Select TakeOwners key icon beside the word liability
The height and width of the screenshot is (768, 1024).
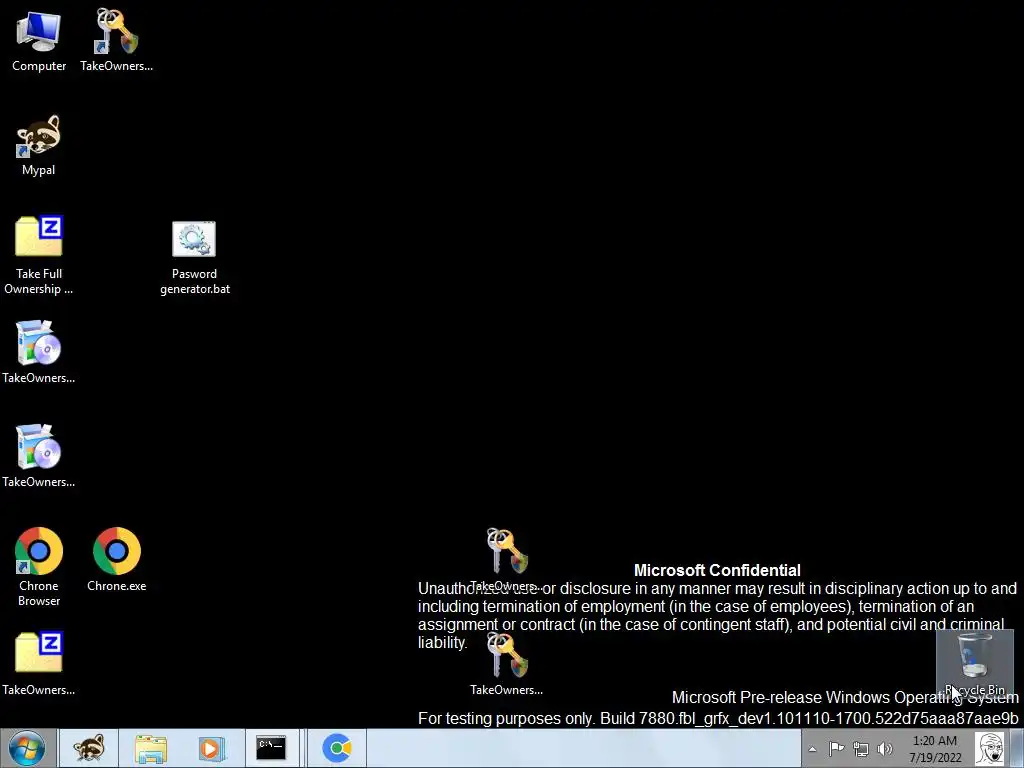pyautogui.click(x=507, y=664)
